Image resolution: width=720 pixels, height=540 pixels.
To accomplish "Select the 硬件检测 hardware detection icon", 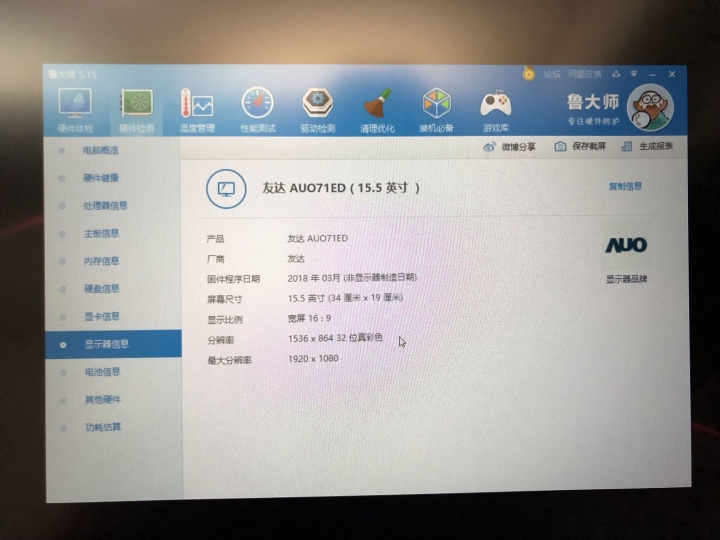I will click(x=136, y=104).
